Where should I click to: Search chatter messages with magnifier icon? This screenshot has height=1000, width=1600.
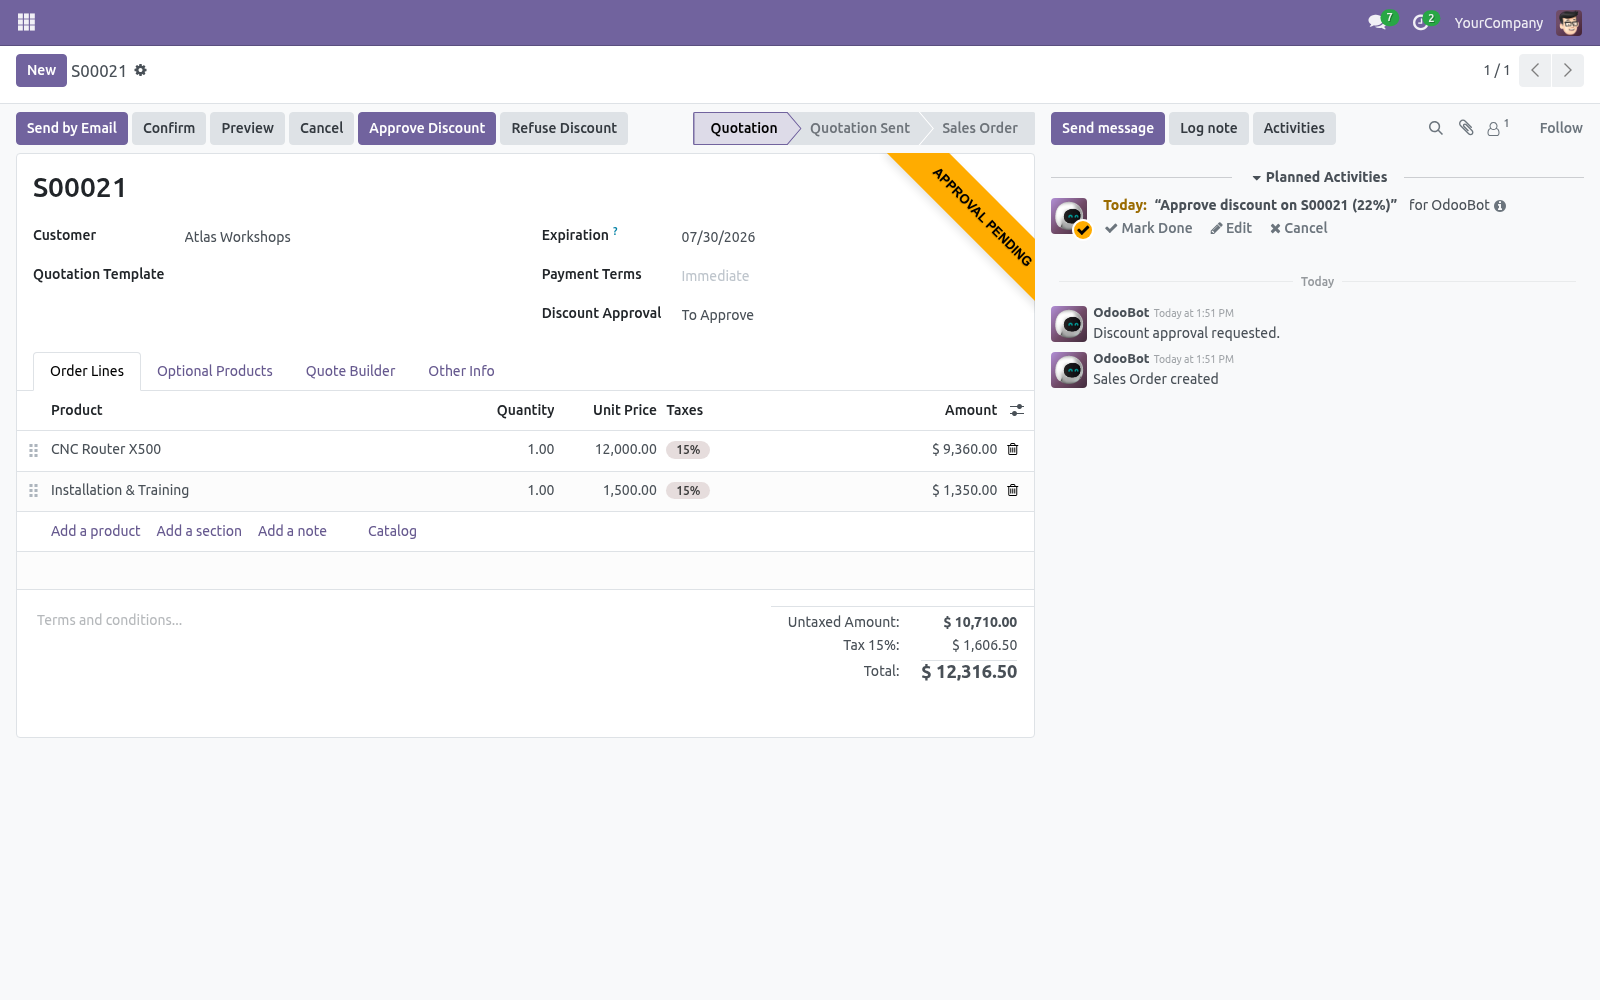coord(1436,128)
